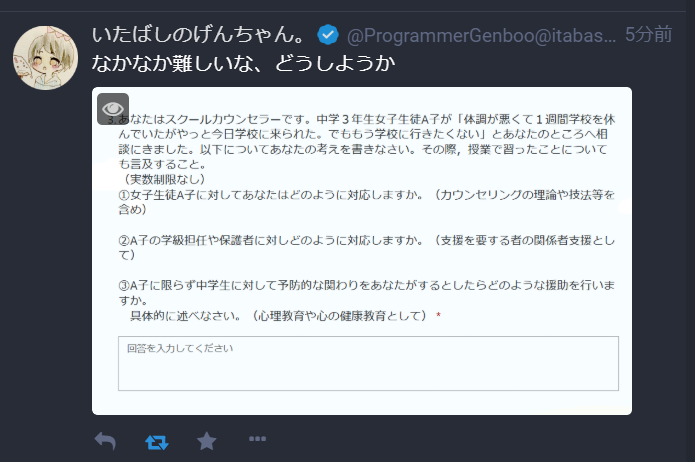Viewport: 695px width, 462px height.
Task: Open the author's avatar picture
Action: click(x=45, y=58)
